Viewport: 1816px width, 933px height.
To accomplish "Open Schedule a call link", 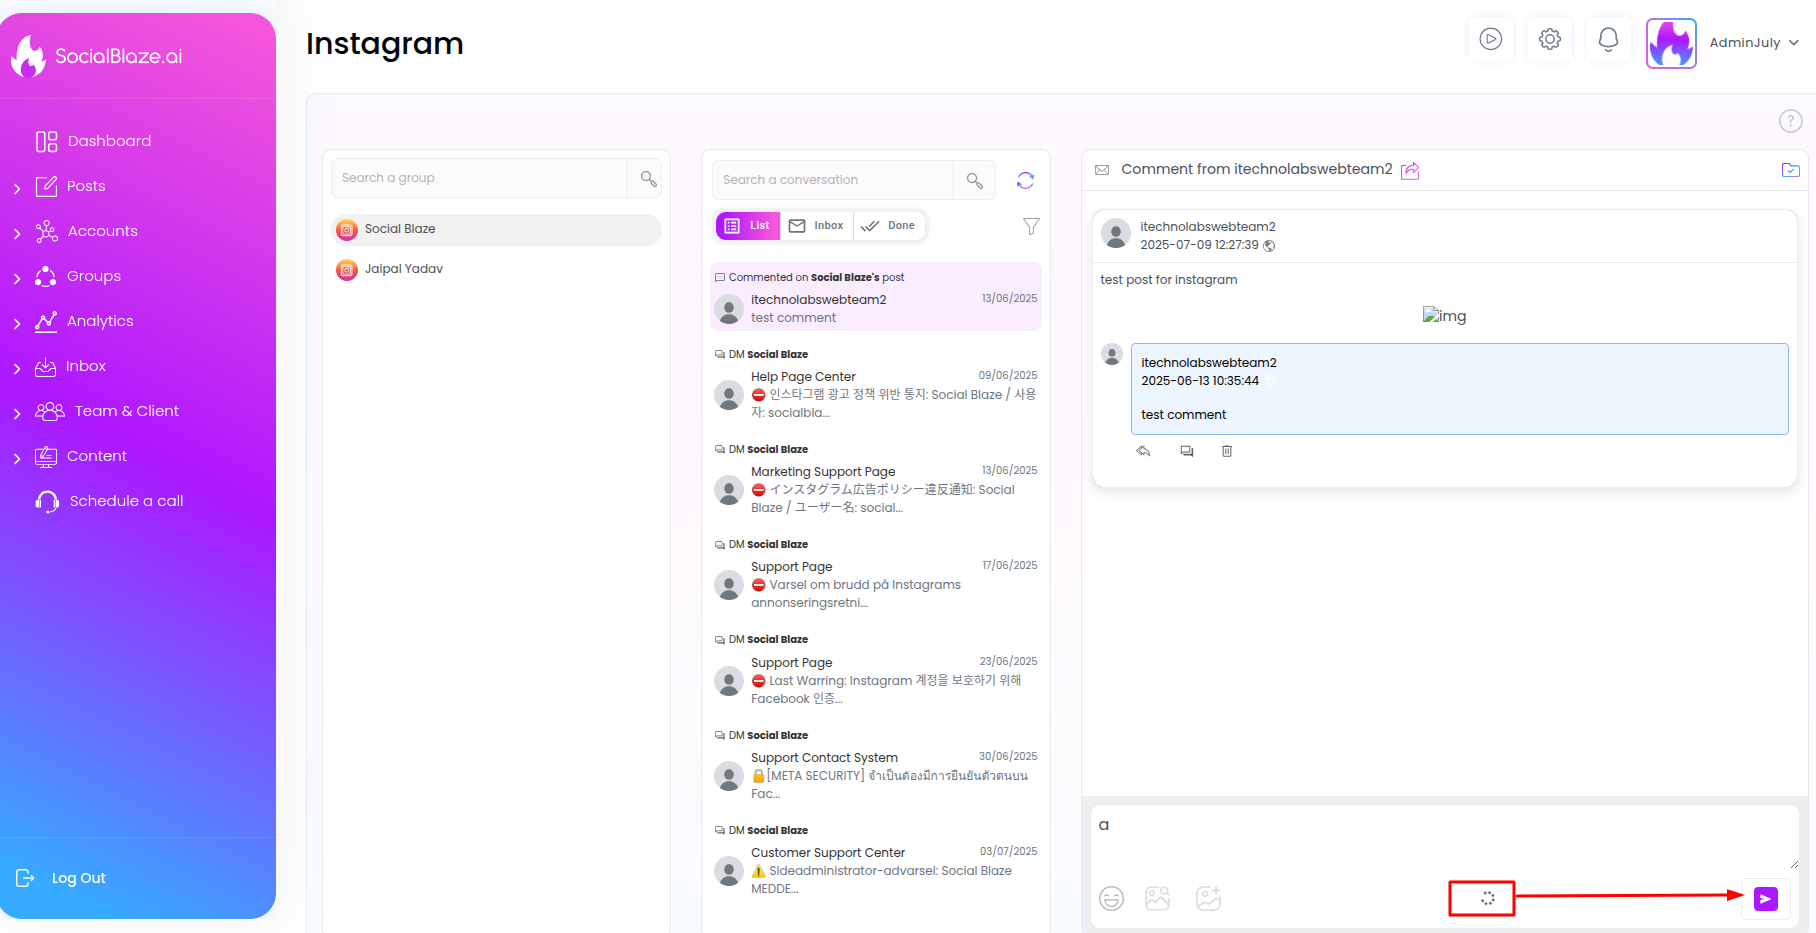I will [x=127, y=501].
